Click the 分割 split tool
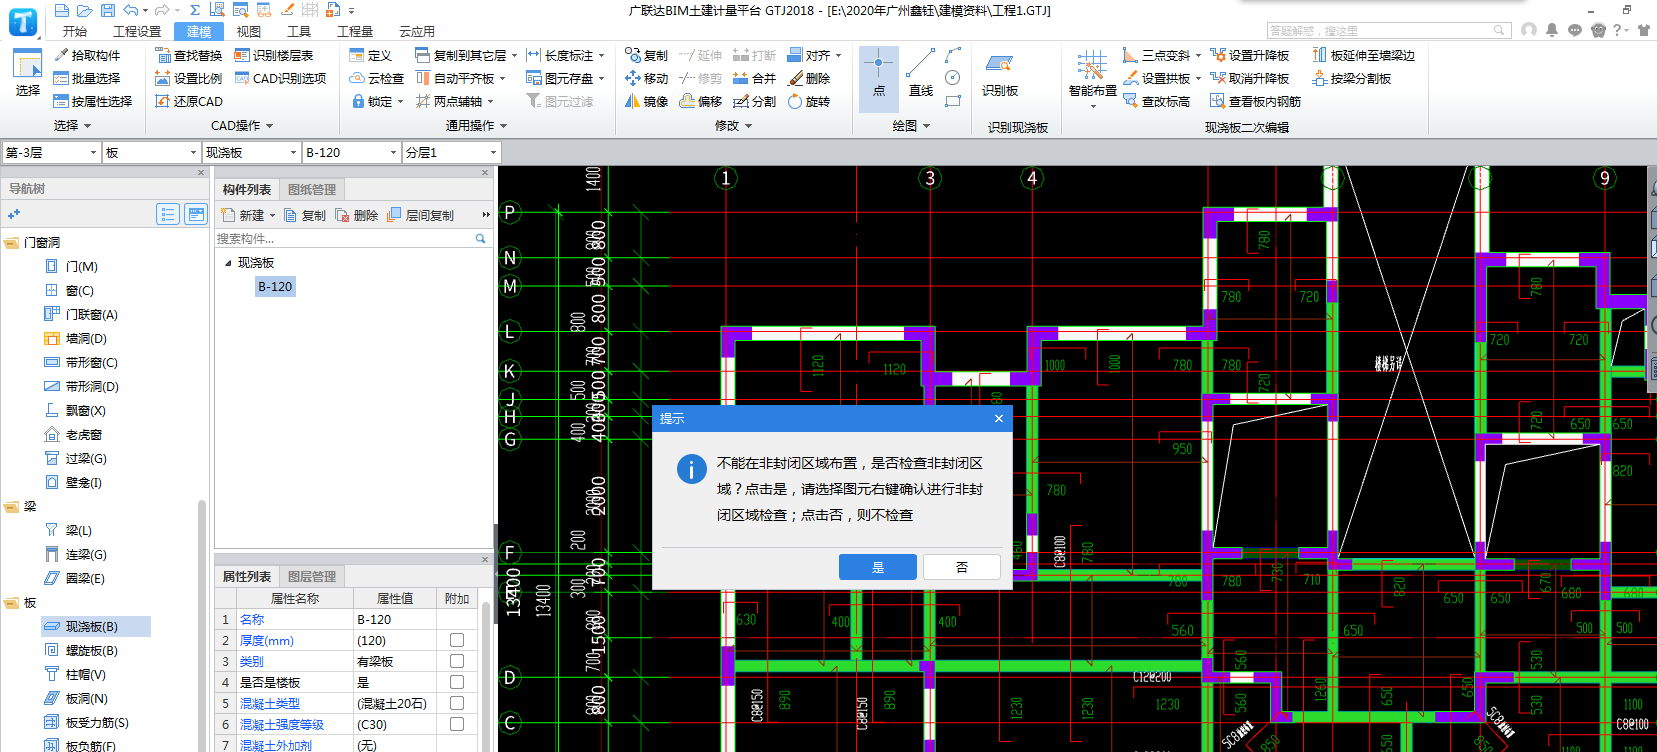 754,101
